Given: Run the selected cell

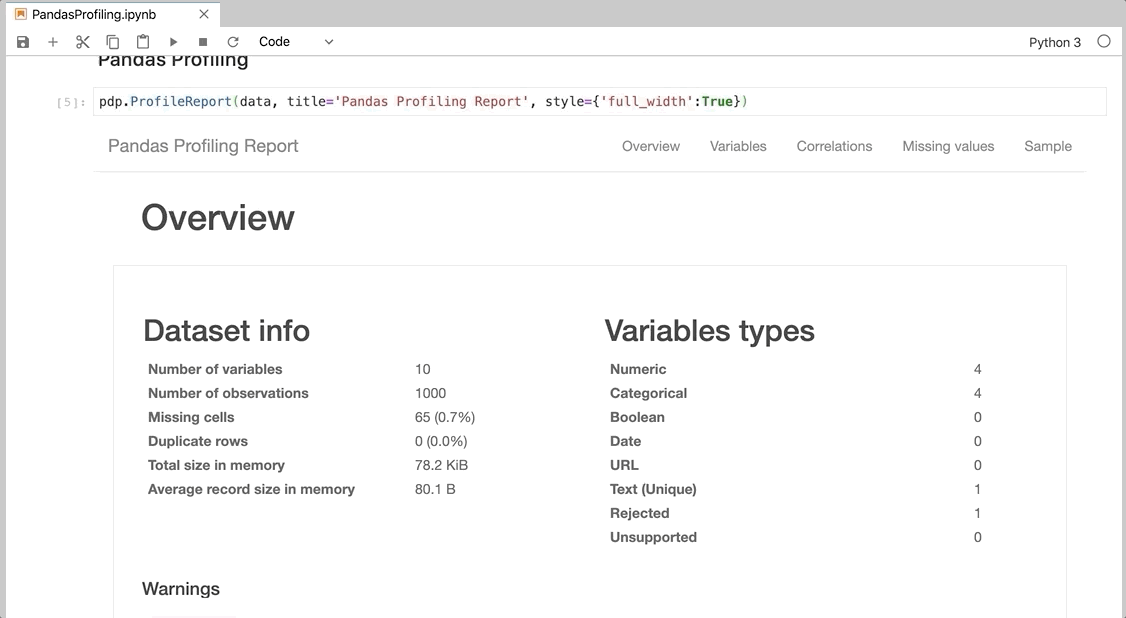Looking at the screenshot, I should coord(173,42).
